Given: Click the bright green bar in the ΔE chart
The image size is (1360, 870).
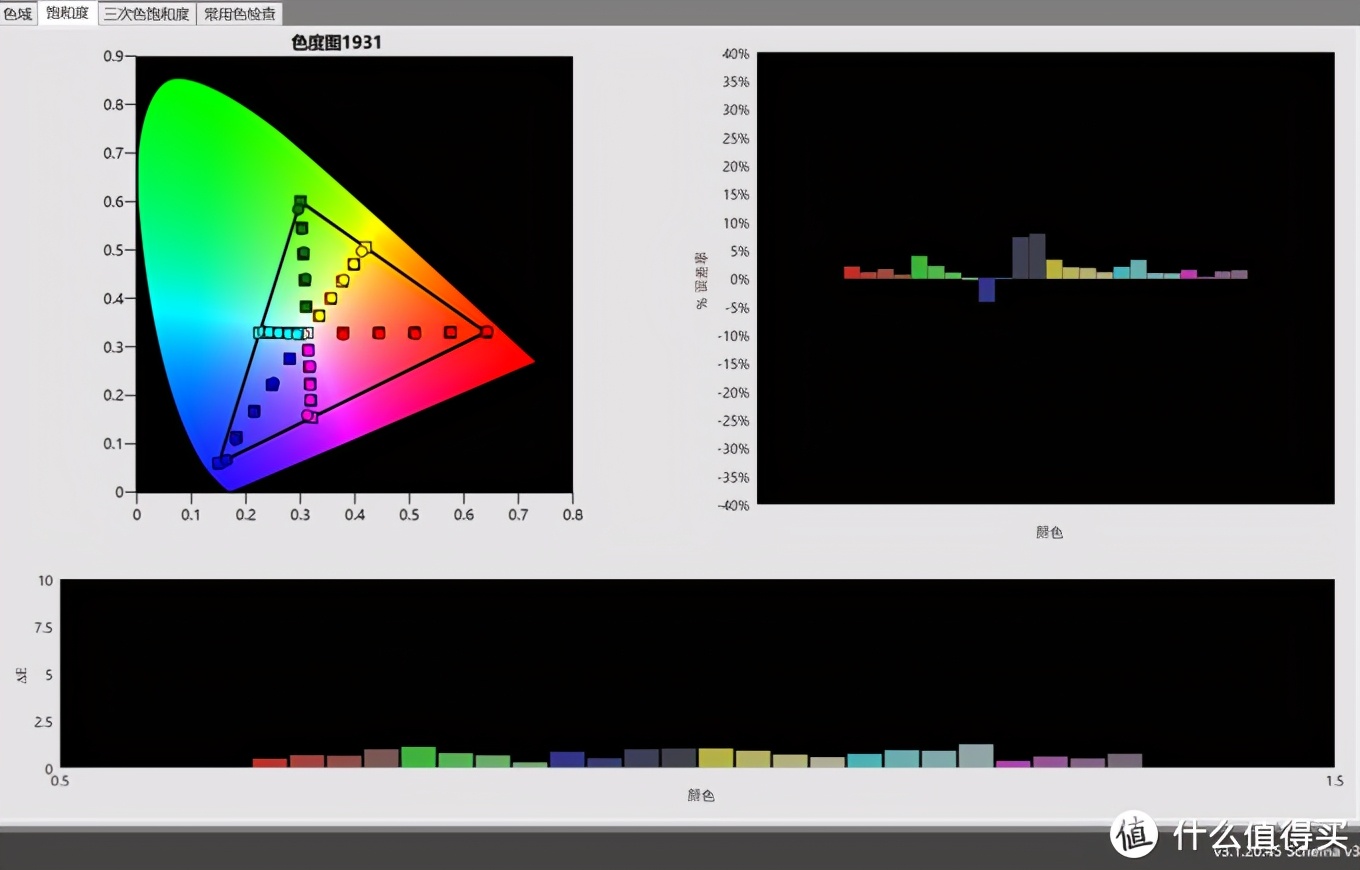Looking at the screenshot, I should [x=418, y=757].
